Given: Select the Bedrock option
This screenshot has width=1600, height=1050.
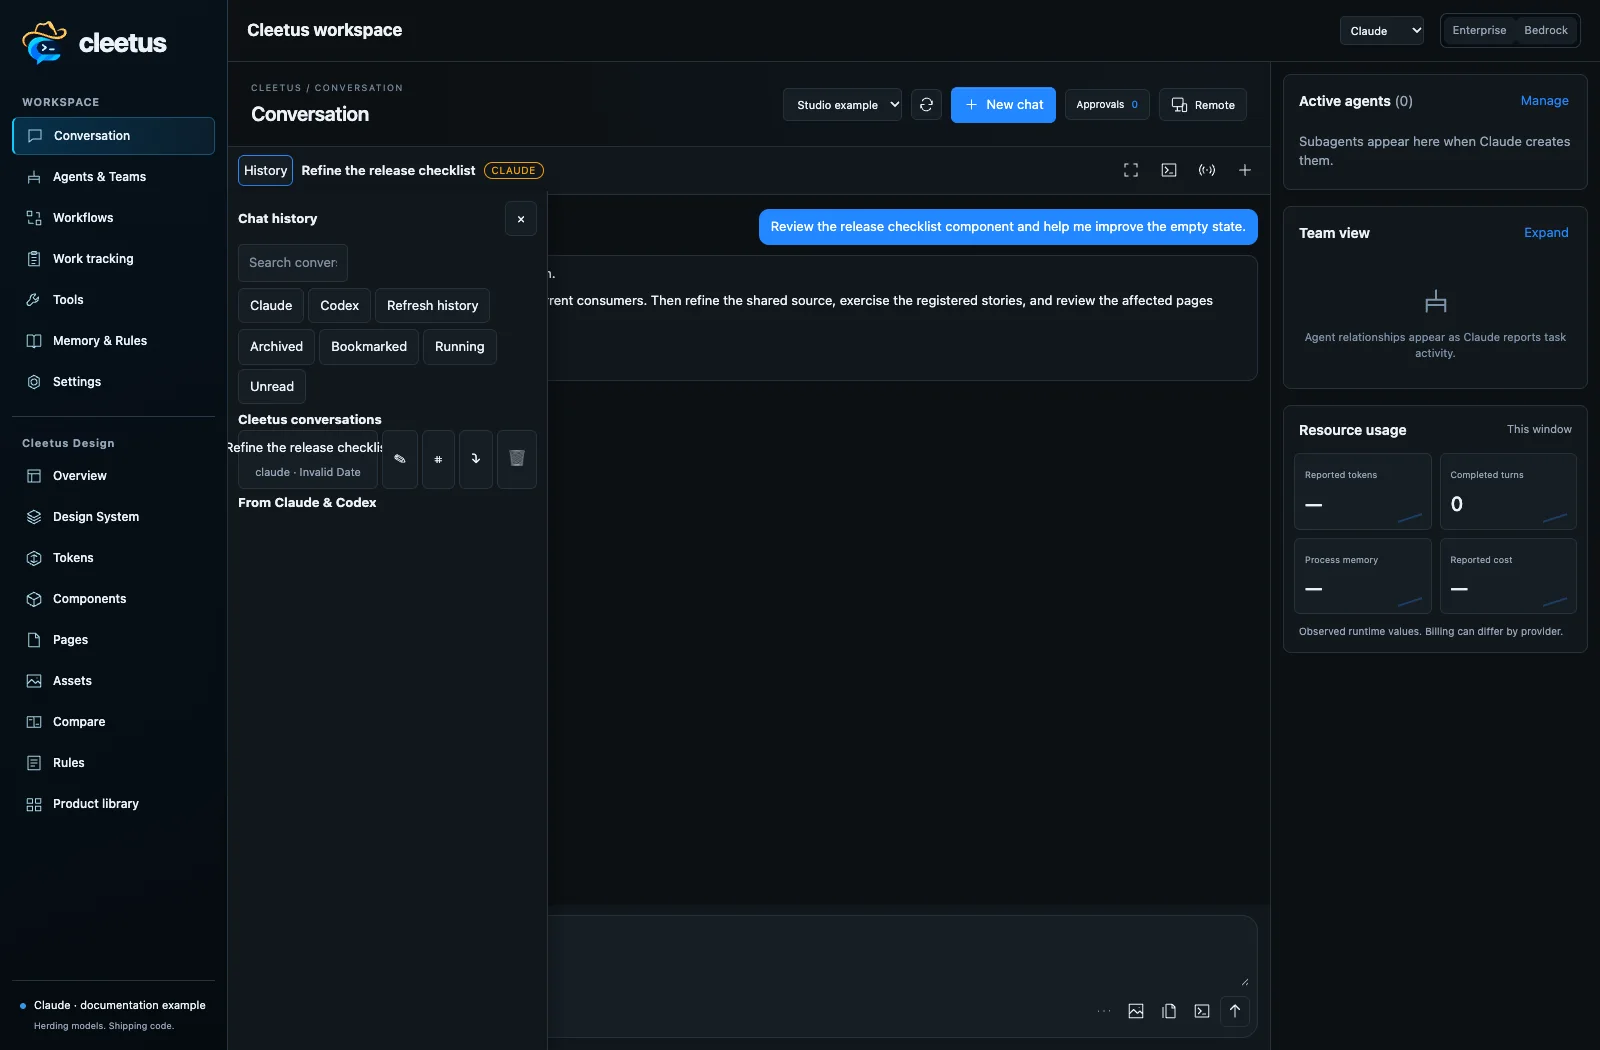Looking at the screenshot, I should point(1546,30).
